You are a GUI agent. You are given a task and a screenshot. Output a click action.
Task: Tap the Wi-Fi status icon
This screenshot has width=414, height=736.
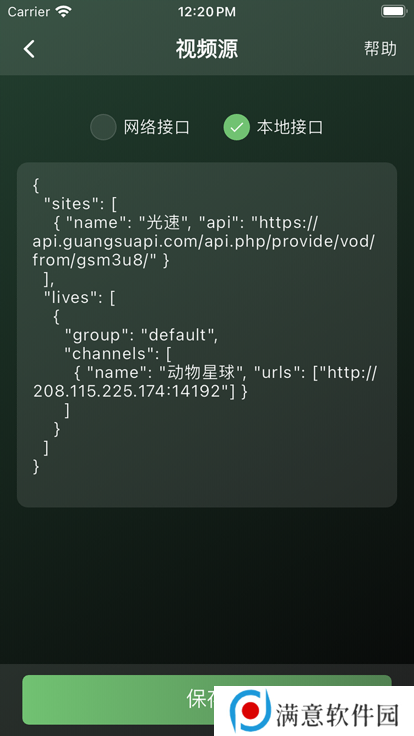(63, 11)
